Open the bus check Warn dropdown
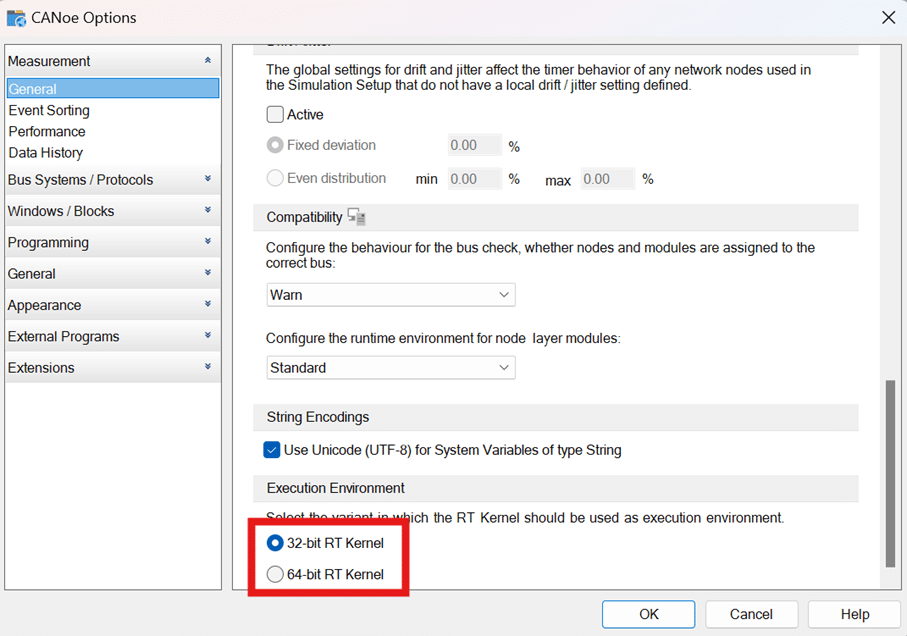Image resolution: width=907 pixels, height=636 pixels. [x=391, y=295]
